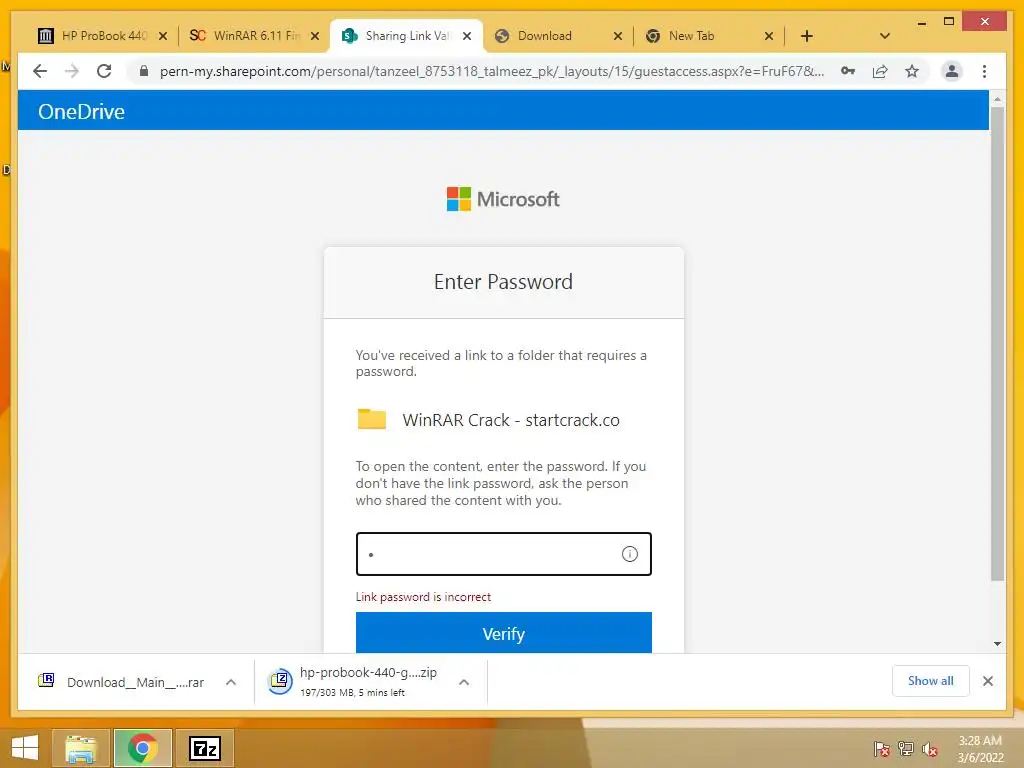
Task: Switch to HP ProBook 440 tab
Action: (x=103, y=36)
